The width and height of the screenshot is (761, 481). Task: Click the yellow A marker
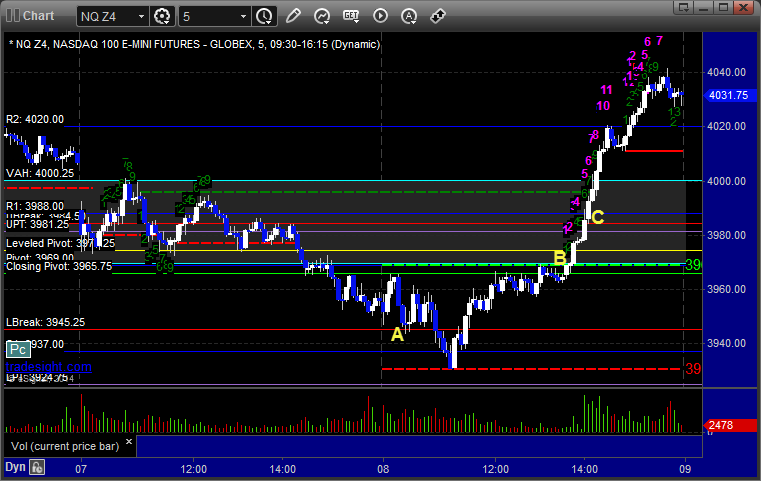point(397,334)
